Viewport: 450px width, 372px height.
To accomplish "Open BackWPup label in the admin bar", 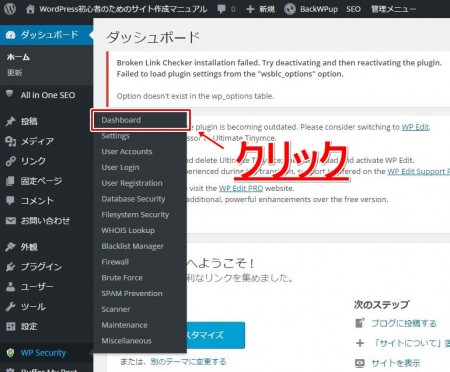I will click(319, 9).
